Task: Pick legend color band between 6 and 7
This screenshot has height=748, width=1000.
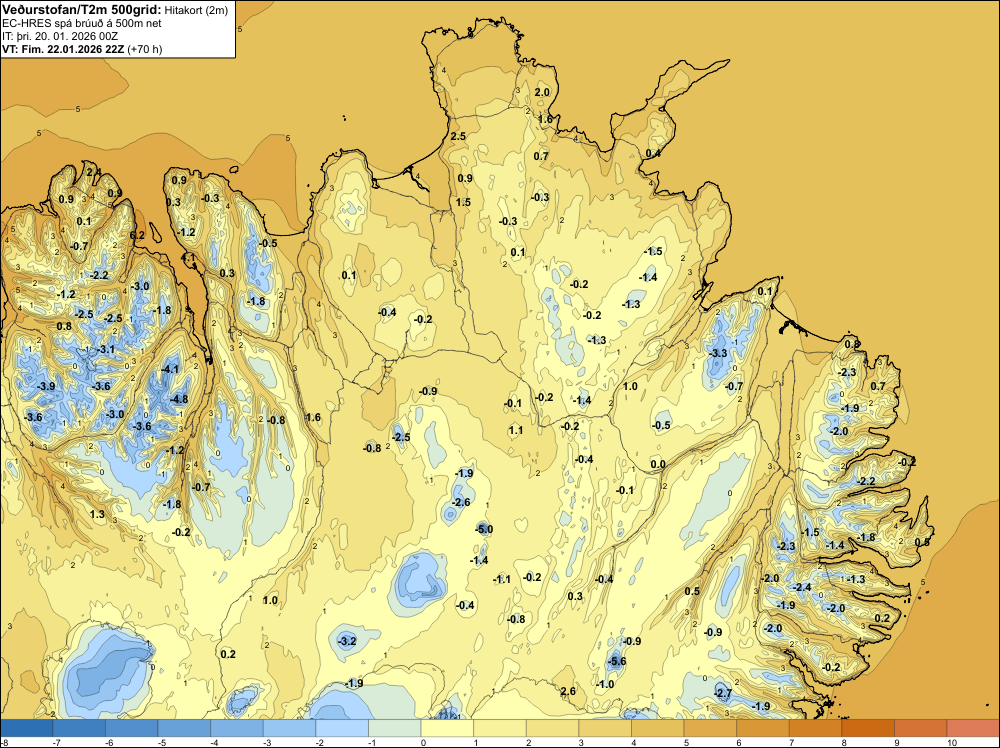Action: [x=763, y=728]
